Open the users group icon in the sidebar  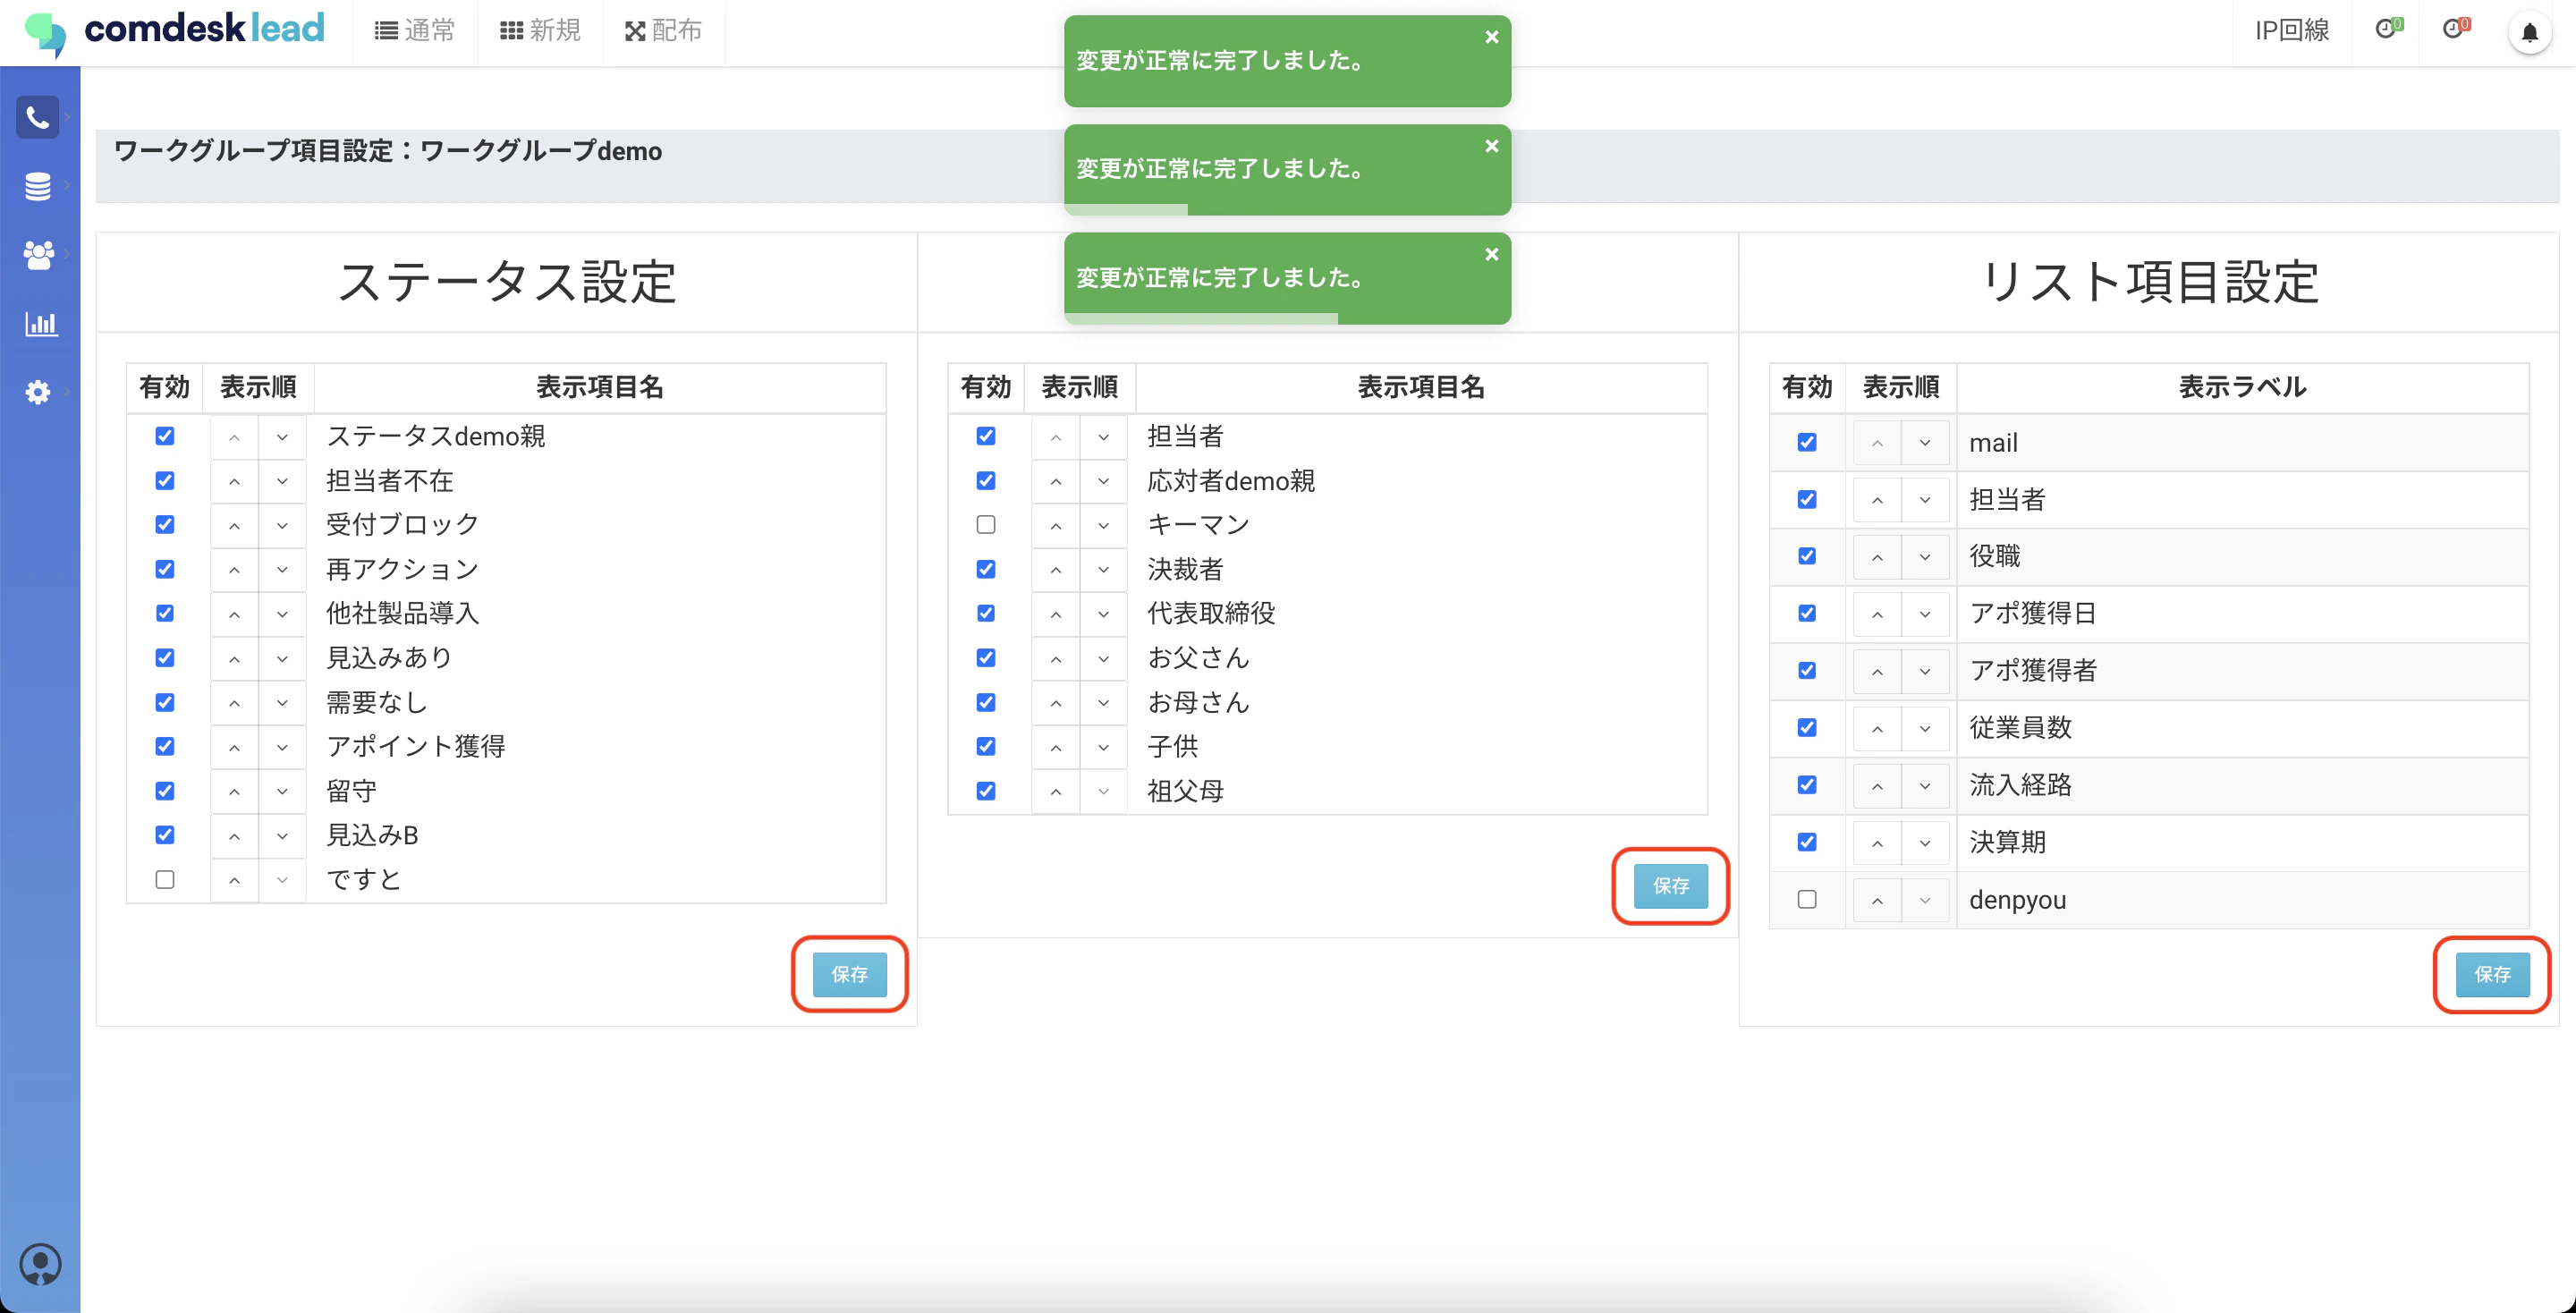[x=38, y=255]
